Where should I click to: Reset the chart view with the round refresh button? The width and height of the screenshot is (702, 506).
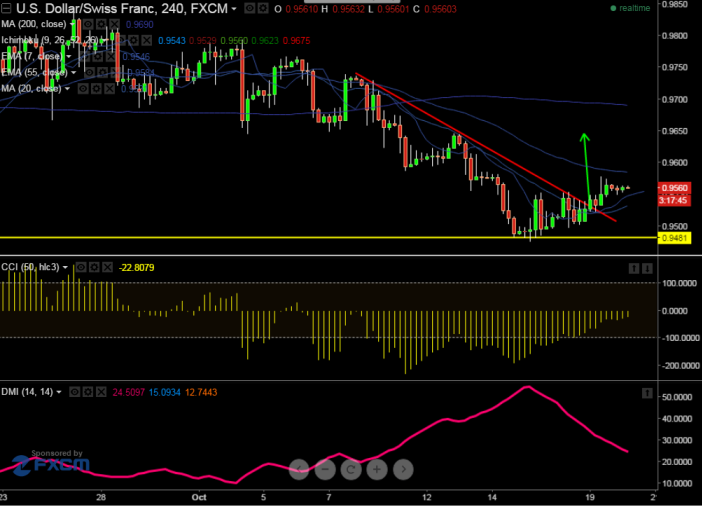[x=351, y=469]
